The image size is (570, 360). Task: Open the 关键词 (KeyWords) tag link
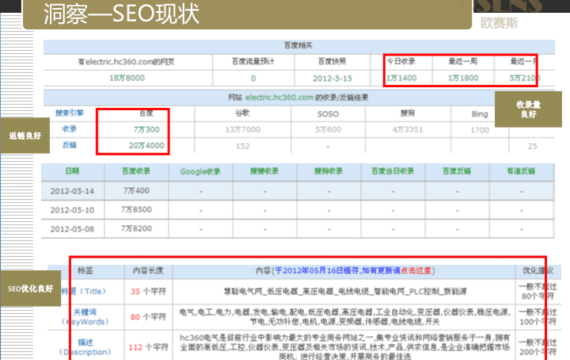pos(84,317)
